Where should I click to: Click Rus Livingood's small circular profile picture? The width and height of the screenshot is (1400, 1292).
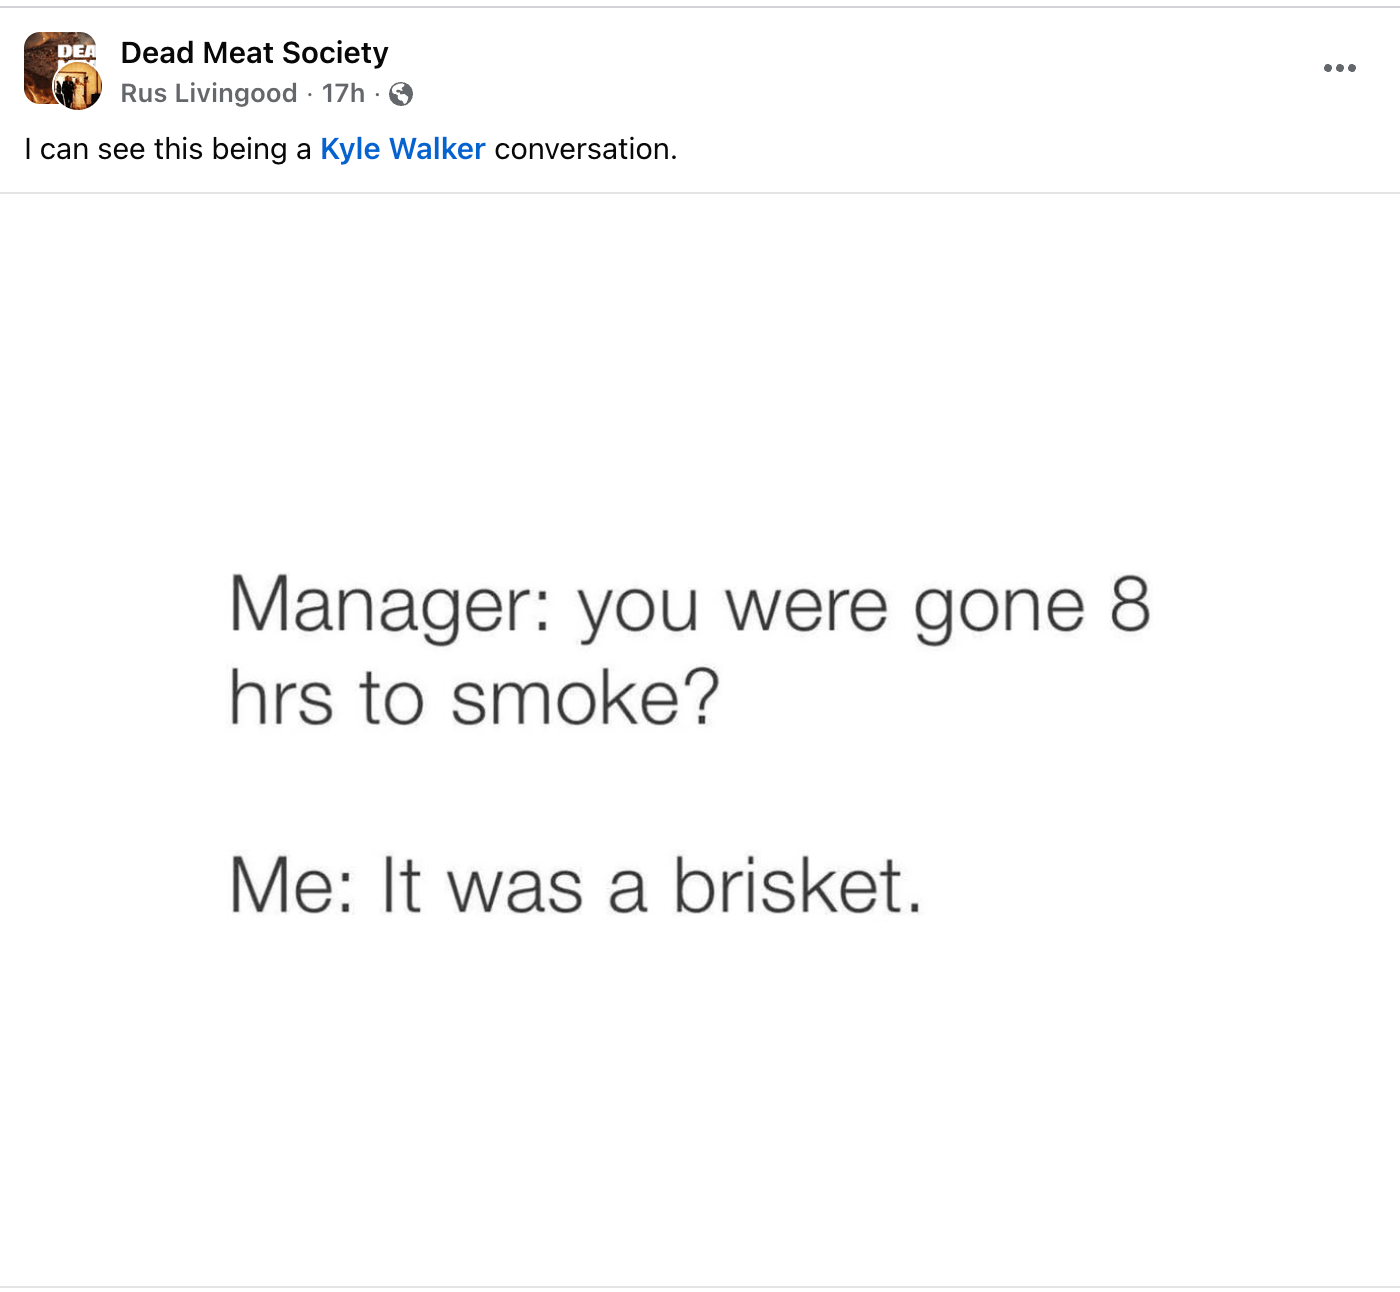click(78, 87)
